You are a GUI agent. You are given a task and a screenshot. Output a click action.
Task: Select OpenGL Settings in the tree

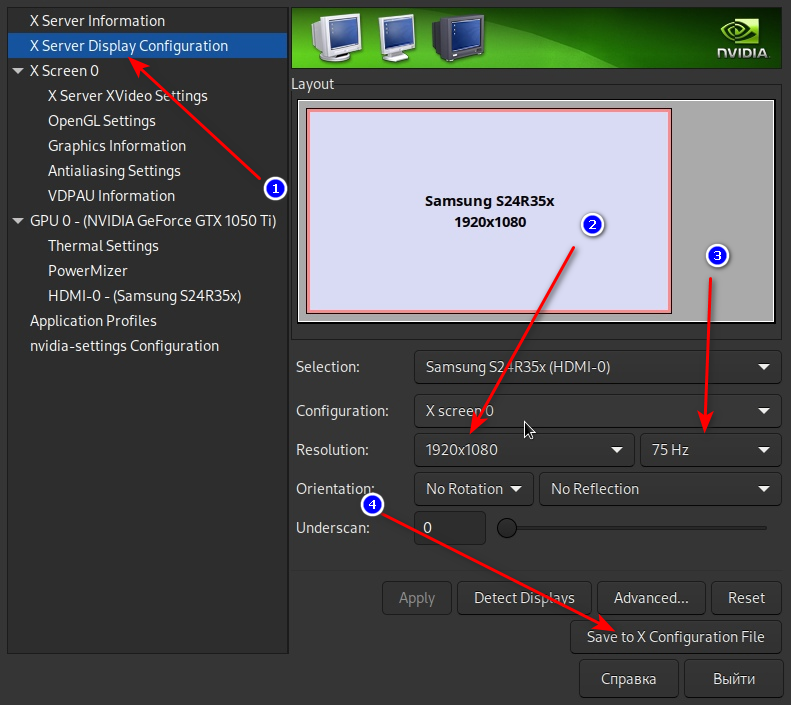tap(102, 121)
